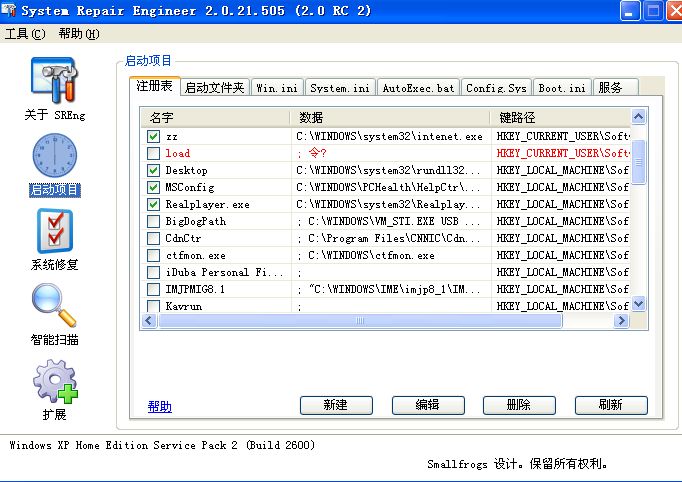Image resolution: width=682 pixels, height=482 pixels.
Task: Open the 系统修复 checklist icon
Action: click(55, 231)
